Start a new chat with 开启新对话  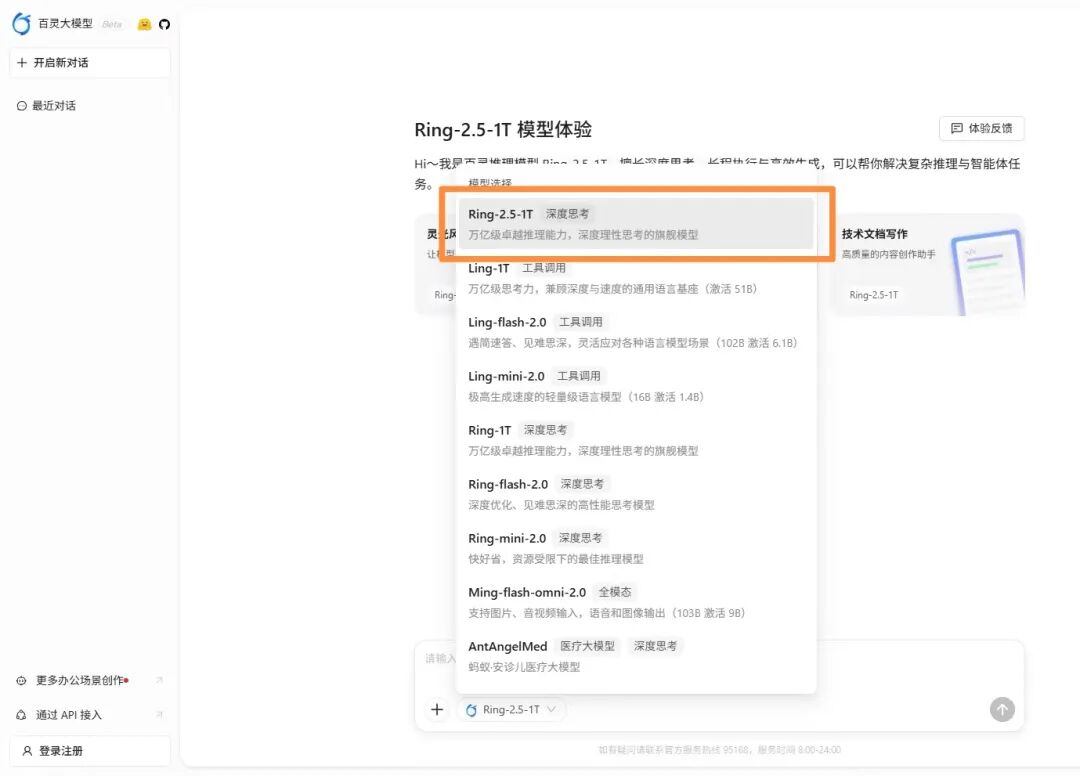pyautogui.click(x=90, y=63)
